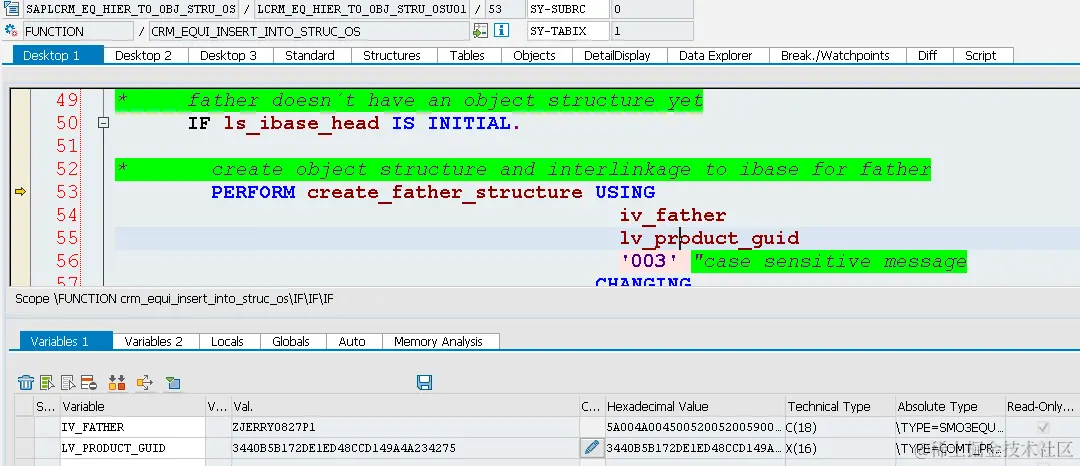1080x466 pixels.
Task: Click the CRM_EQUI_INSERT_INTO_STRUC_OS field
Action: (309, 31)
